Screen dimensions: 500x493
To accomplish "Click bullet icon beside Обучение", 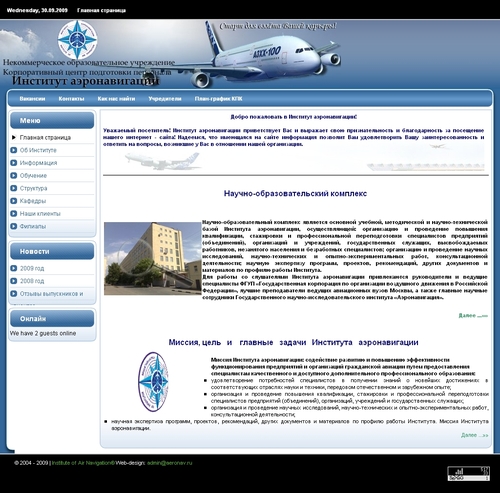I will click(x=14, y=176).
